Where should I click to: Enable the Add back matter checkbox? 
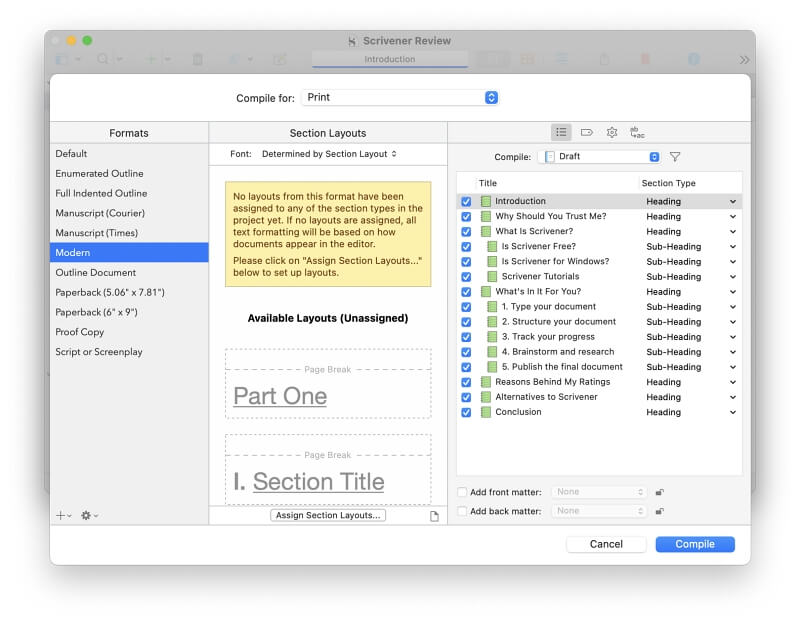point(462,511)
